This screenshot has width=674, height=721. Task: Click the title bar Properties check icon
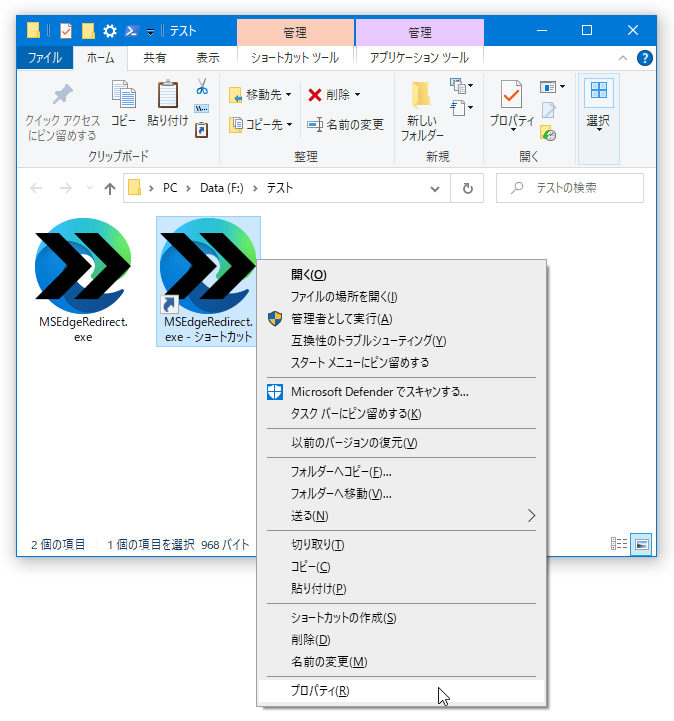(x=66, y=31)
